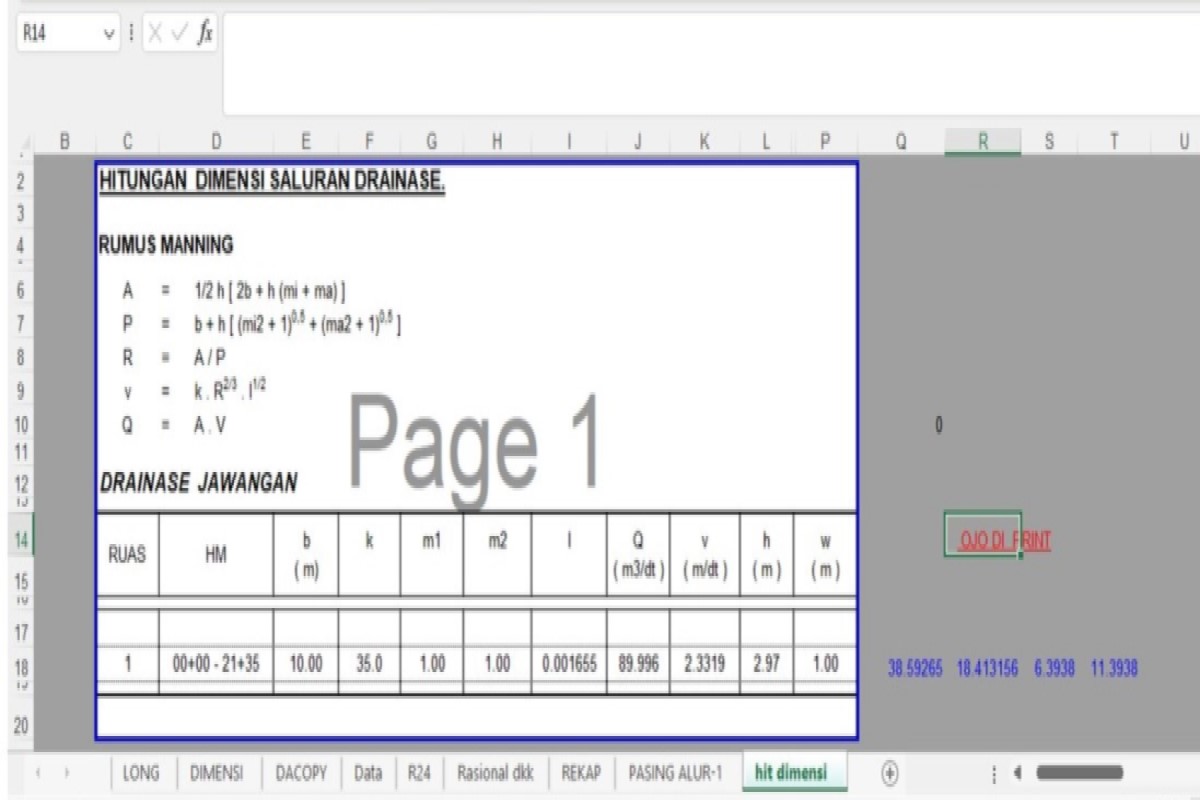Switch to the DIMENSI sheet tab
1200x800 pixels.
click(x=219, y=773)
